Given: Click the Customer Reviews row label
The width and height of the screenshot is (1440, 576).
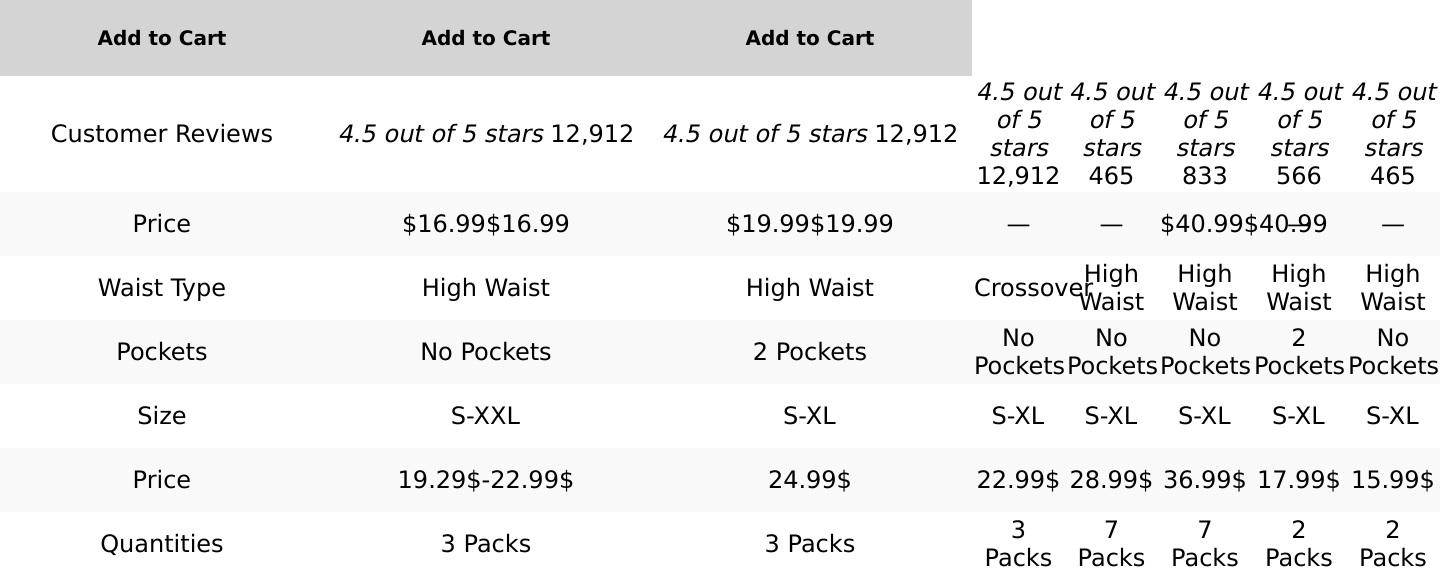Looking at the screenshot, I should click(161, 134).
